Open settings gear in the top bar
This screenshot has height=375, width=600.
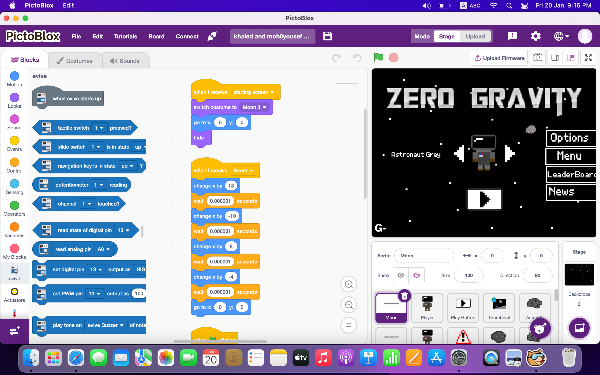(x=536, y=36)
